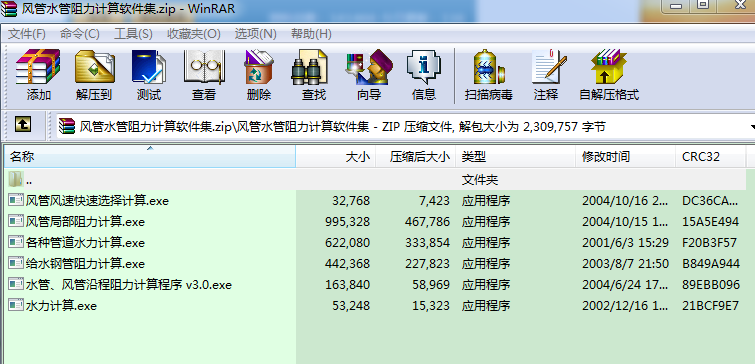Open the 选项(N) menu
The height and width of the screenshot is (364, 755).
click(256, 34)
